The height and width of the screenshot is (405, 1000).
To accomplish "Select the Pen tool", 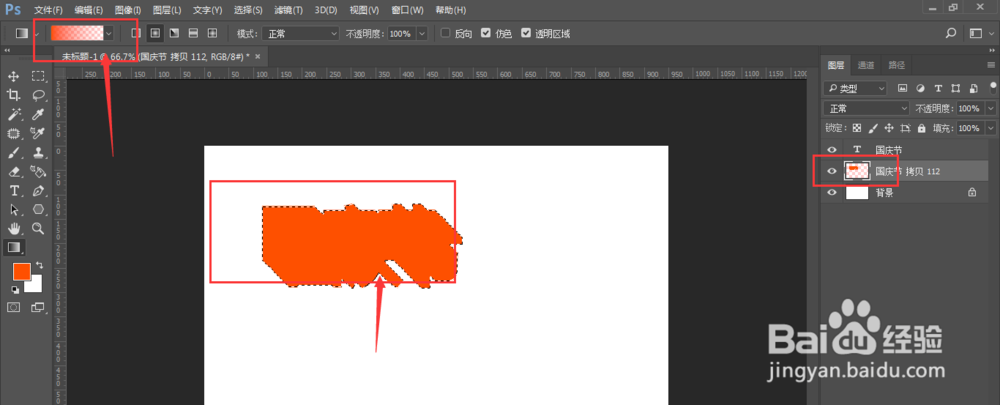I will click(x=38, y=191).
